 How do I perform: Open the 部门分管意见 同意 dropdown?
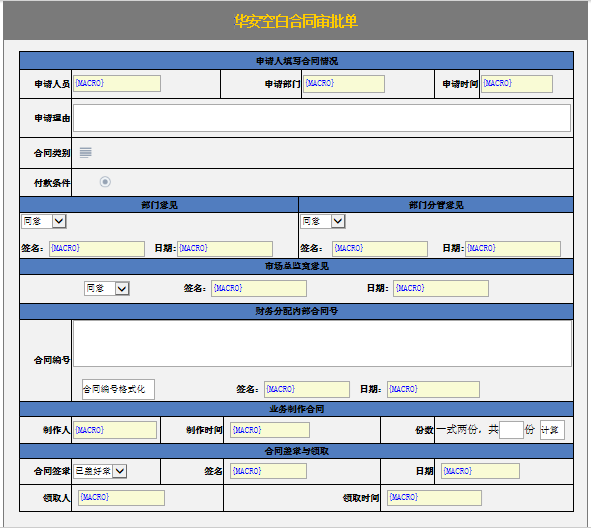323,221
